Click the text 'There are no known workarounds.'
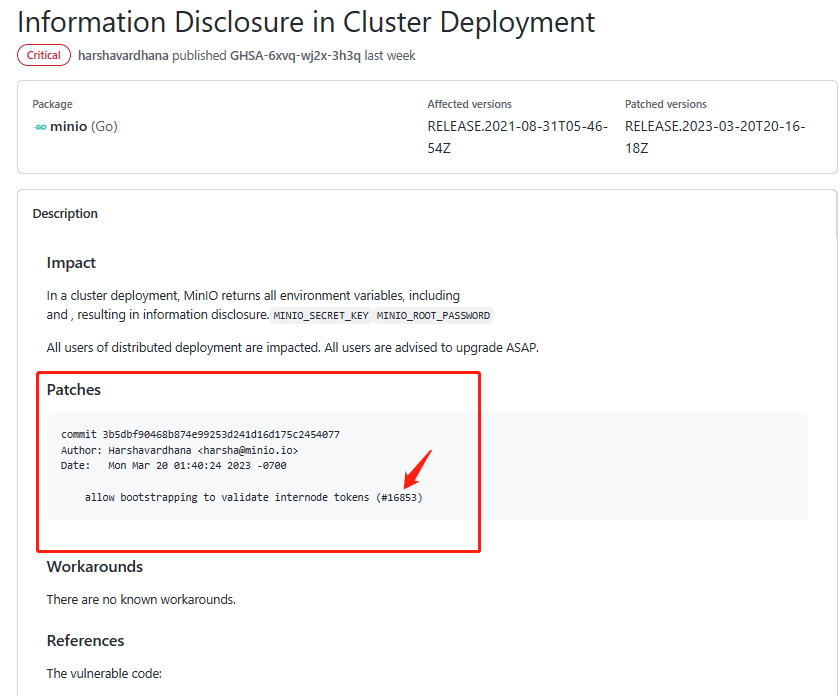This screenshot has width=840, height=696. pyautogui.click(x=141, y=600)
